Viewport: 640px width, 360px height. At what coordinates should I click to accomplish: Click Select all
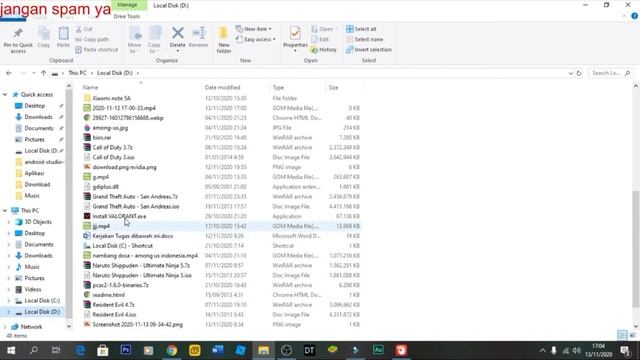click(361, 29)
